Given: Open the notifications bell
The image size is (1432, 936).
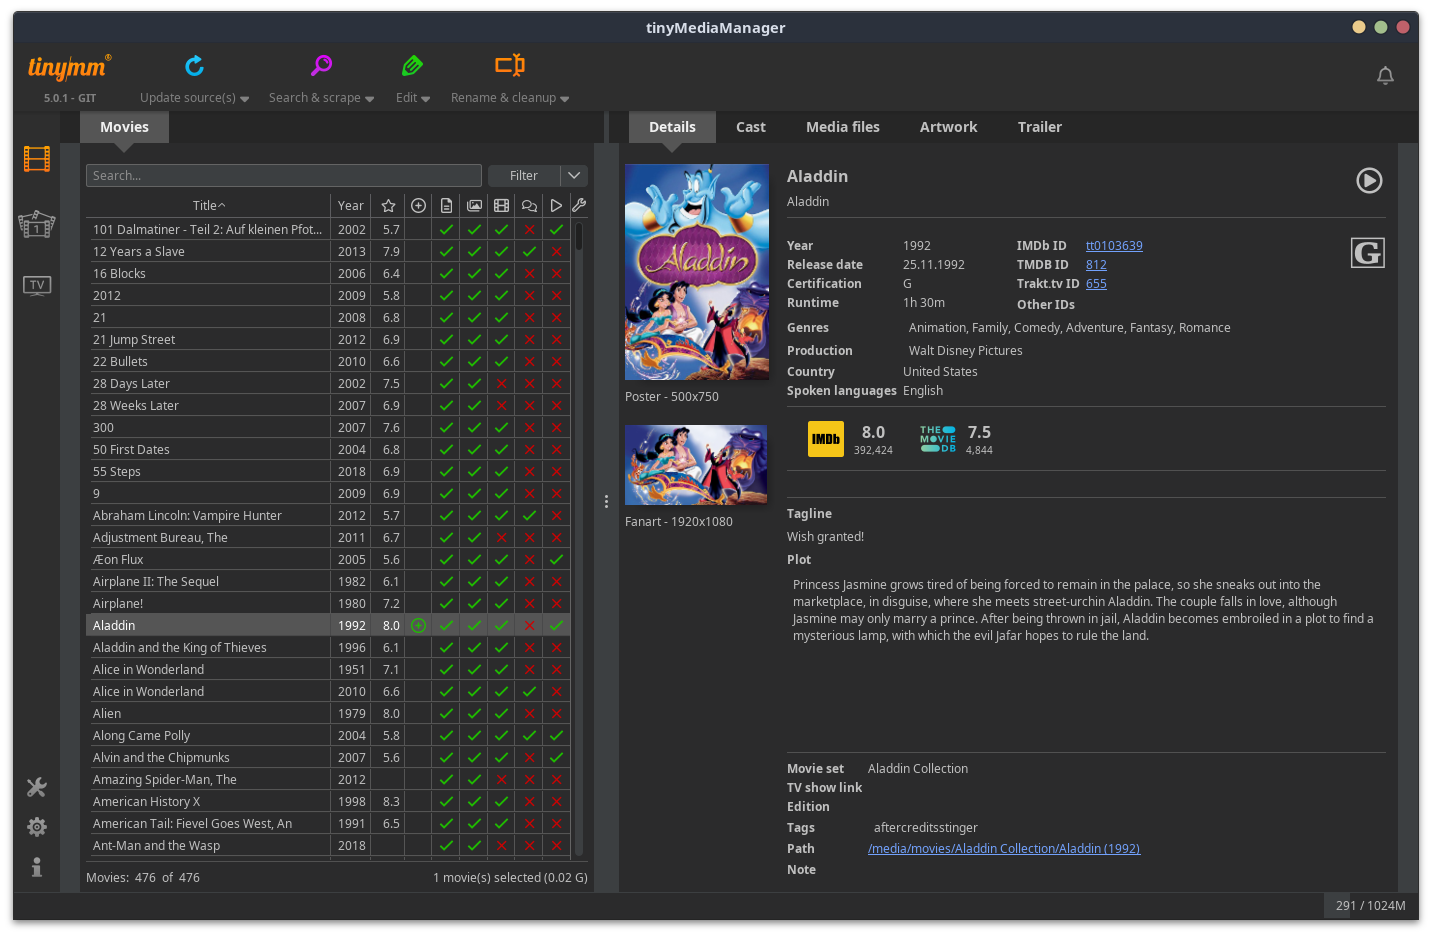Looking at the screenshot, I should tap(1385, 76).
